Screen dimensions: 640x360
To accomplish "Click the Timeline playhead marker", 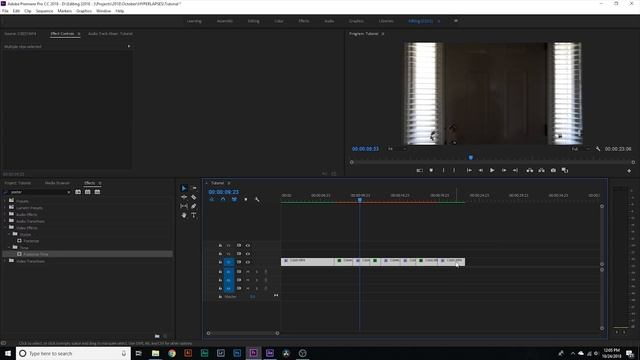I will pos(360,200).
